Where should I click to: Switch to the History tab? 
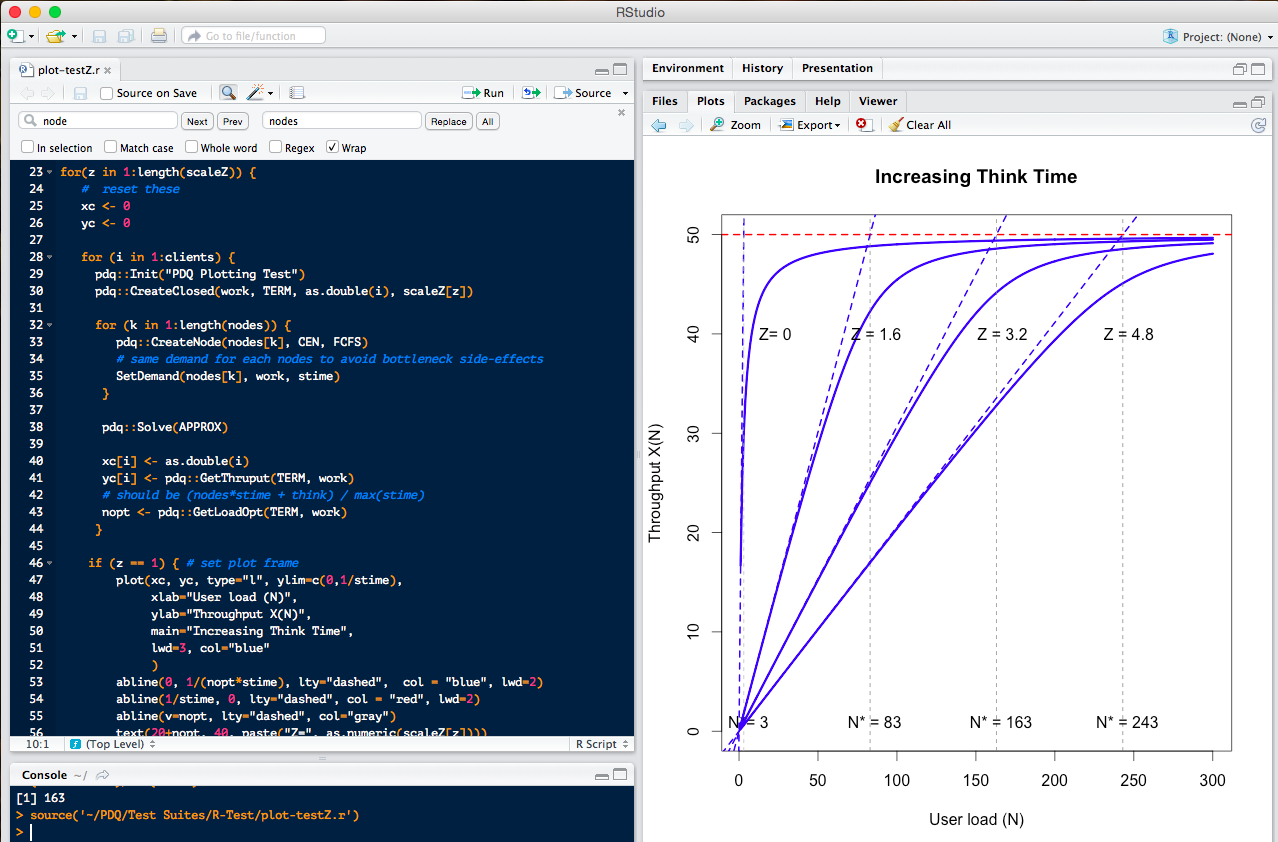762,68
